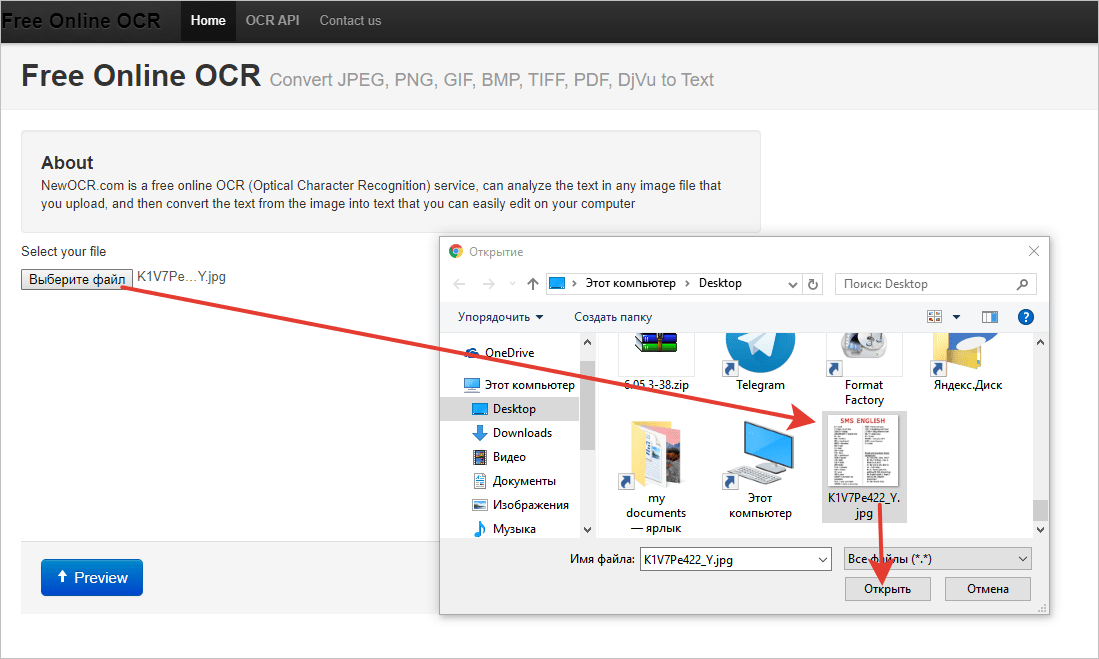Toggle the preview pane icon
This screenshot has width=1099, height=659.
(x=990, y=317)
